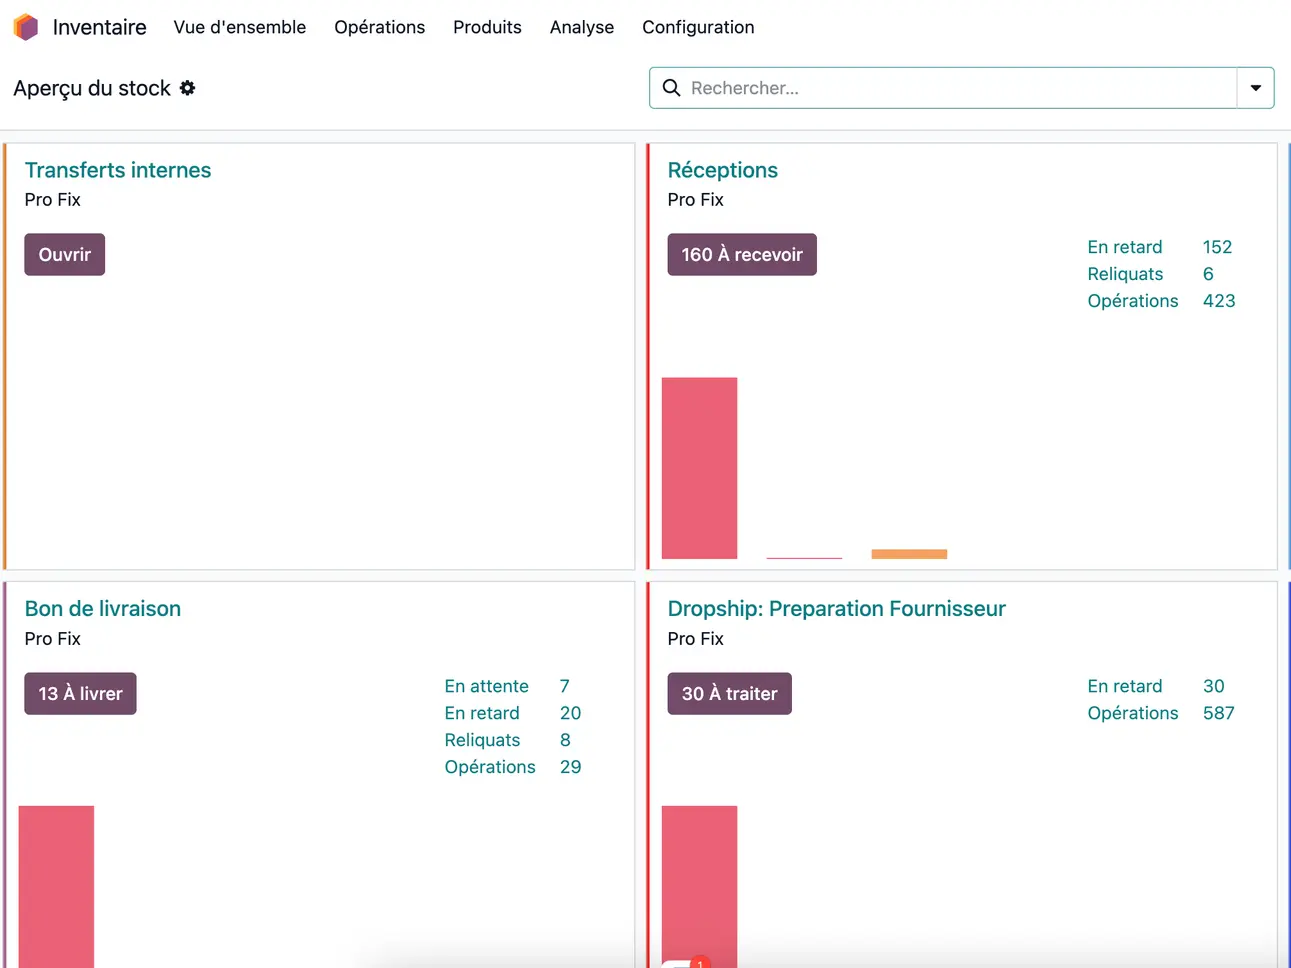Click the search magnifier icon

(x=672, y=88)
